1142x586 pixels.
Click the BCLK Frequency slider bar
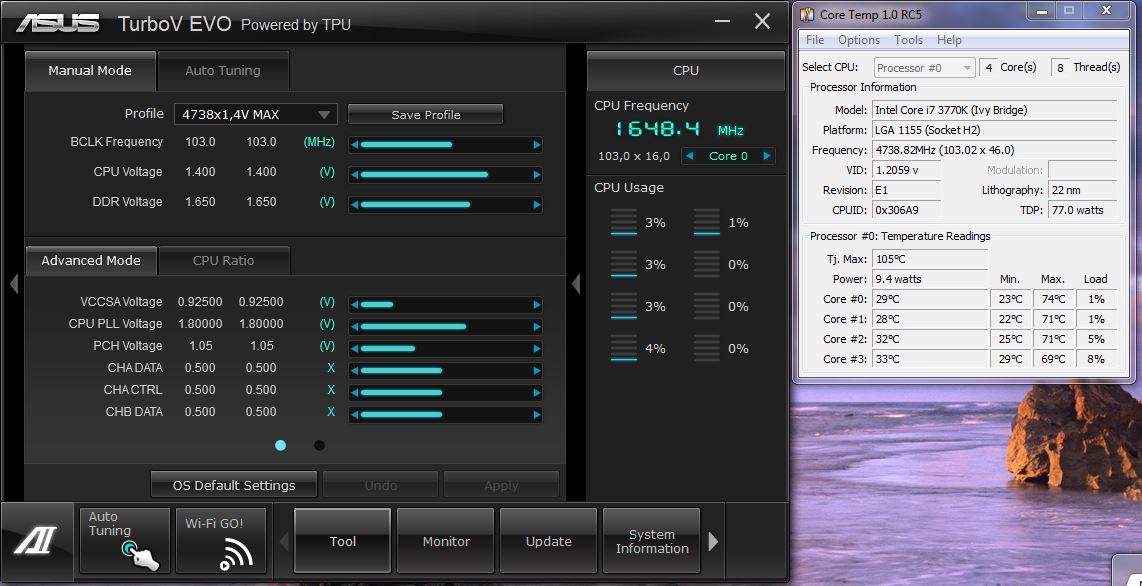pyautogui.click(x=446, y=145)
